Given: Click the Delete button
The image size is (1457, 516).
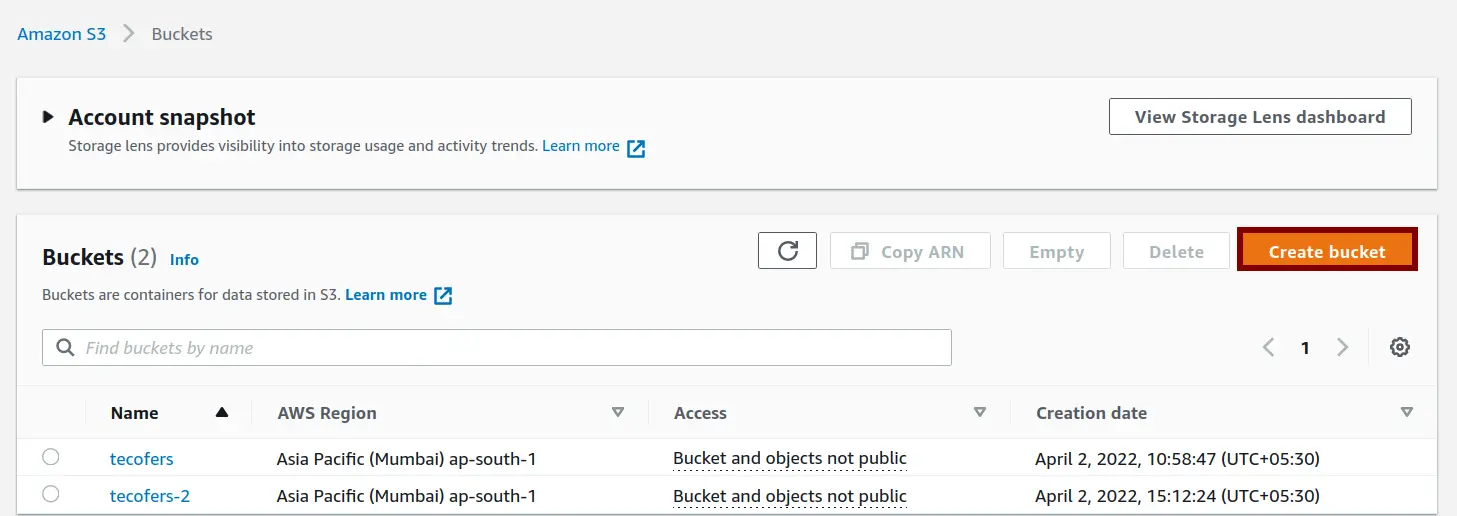Looking at the screenshot, I should 1176,251.
